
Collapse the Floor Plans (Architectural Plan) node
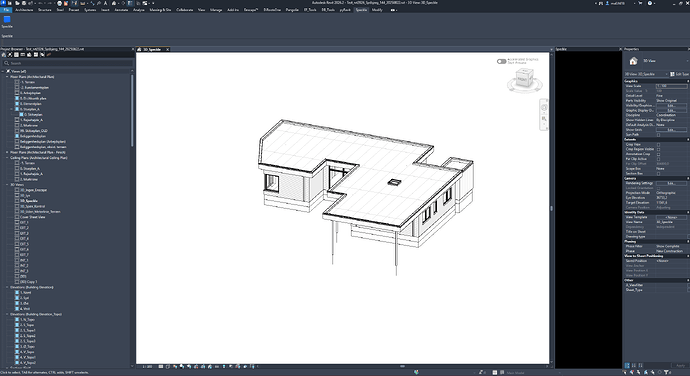pos(7,77)
